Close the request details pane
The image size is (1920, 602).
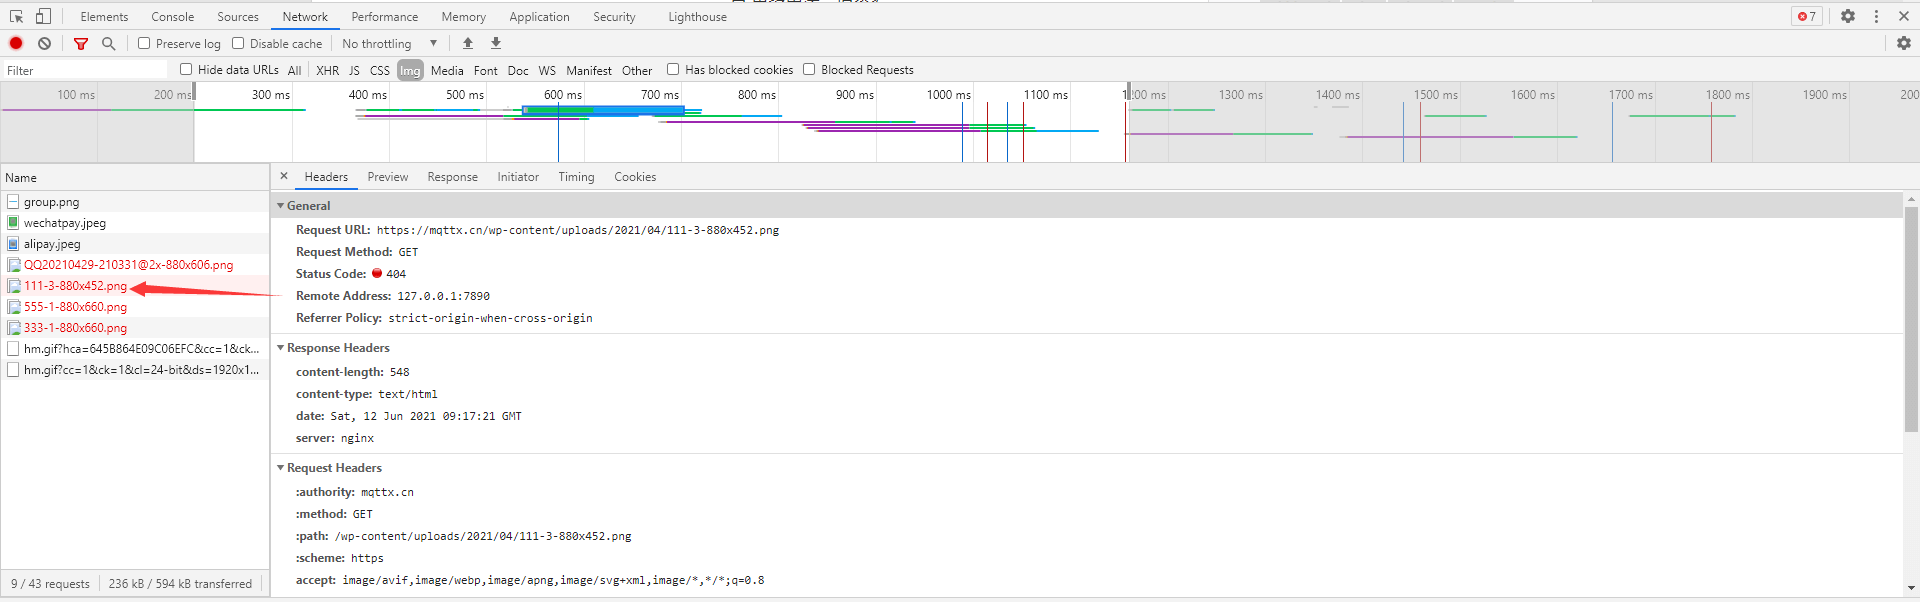coord(284,176)
